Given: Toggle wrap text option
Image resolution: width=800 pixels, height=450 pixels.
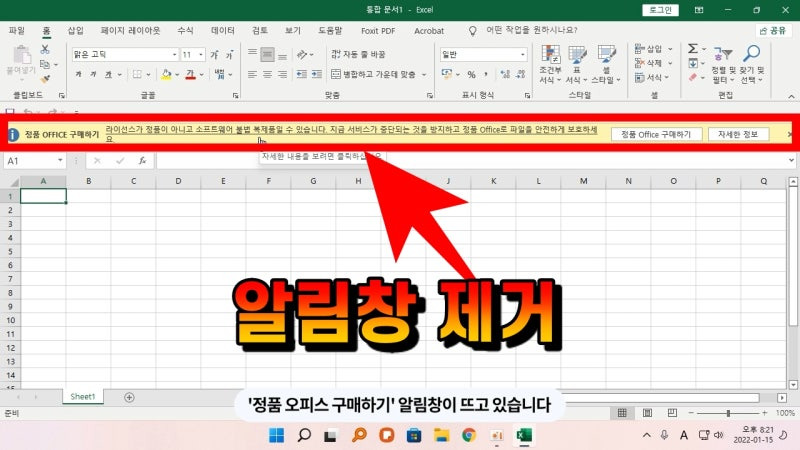Looking at the screenshot, I should tap(358, 54).
